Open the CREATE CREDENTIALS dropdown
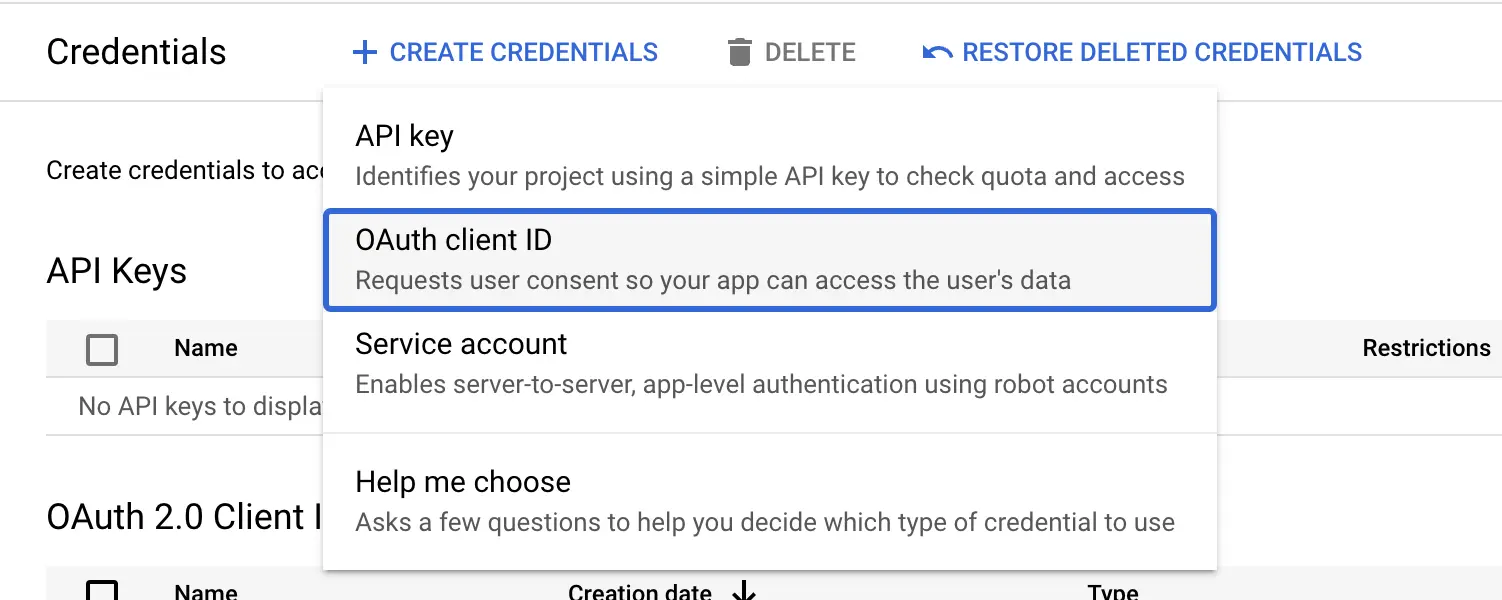1502x600 pixels. tap(503, 52)
